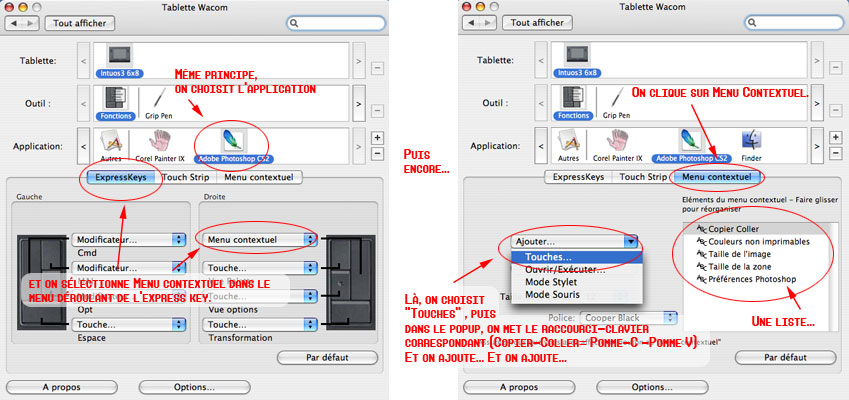Select Préférences Photoshop list entry
Viewport: 849px width, 400px height.
(755, 279)
